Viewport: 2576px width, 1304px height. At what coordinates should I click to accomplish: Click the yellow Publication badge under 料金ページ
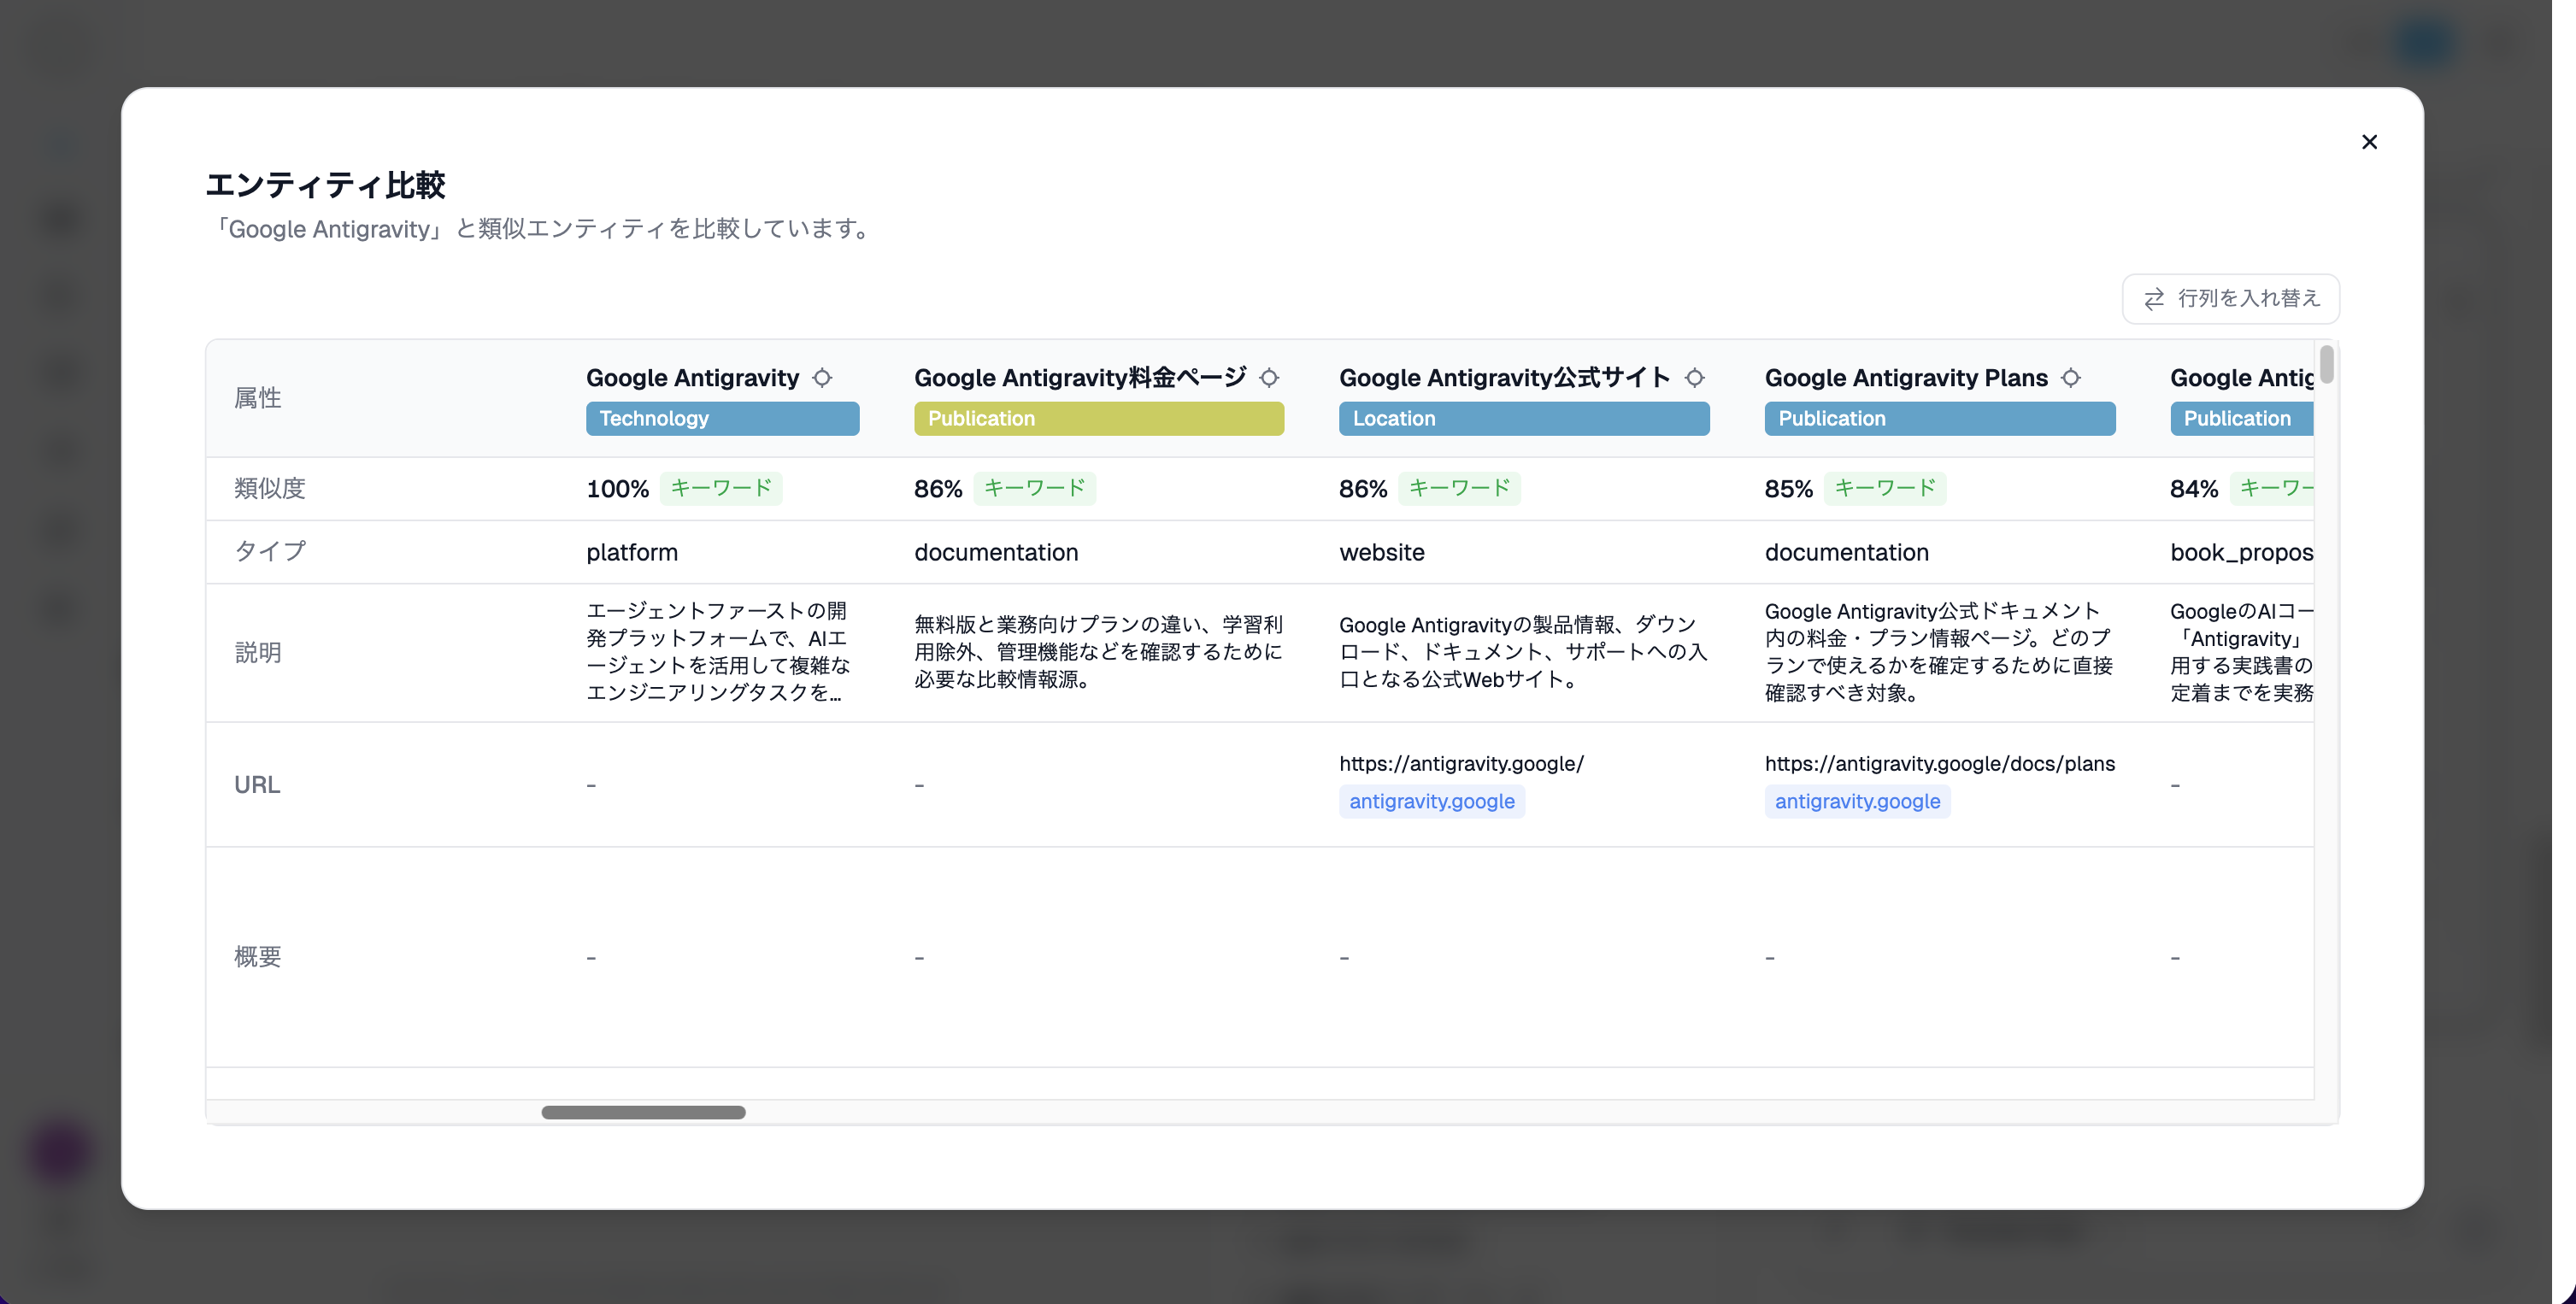(1098, 418)
